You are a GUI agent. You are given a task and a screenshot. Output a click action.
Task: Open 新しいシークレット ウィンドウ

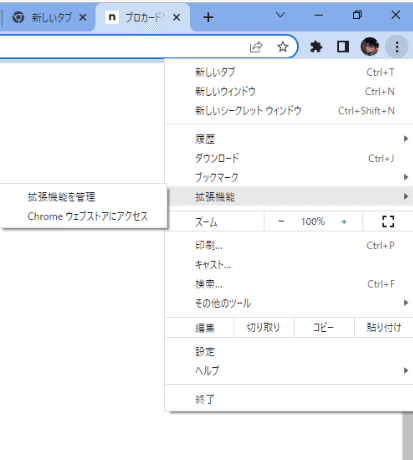point(289,111)
